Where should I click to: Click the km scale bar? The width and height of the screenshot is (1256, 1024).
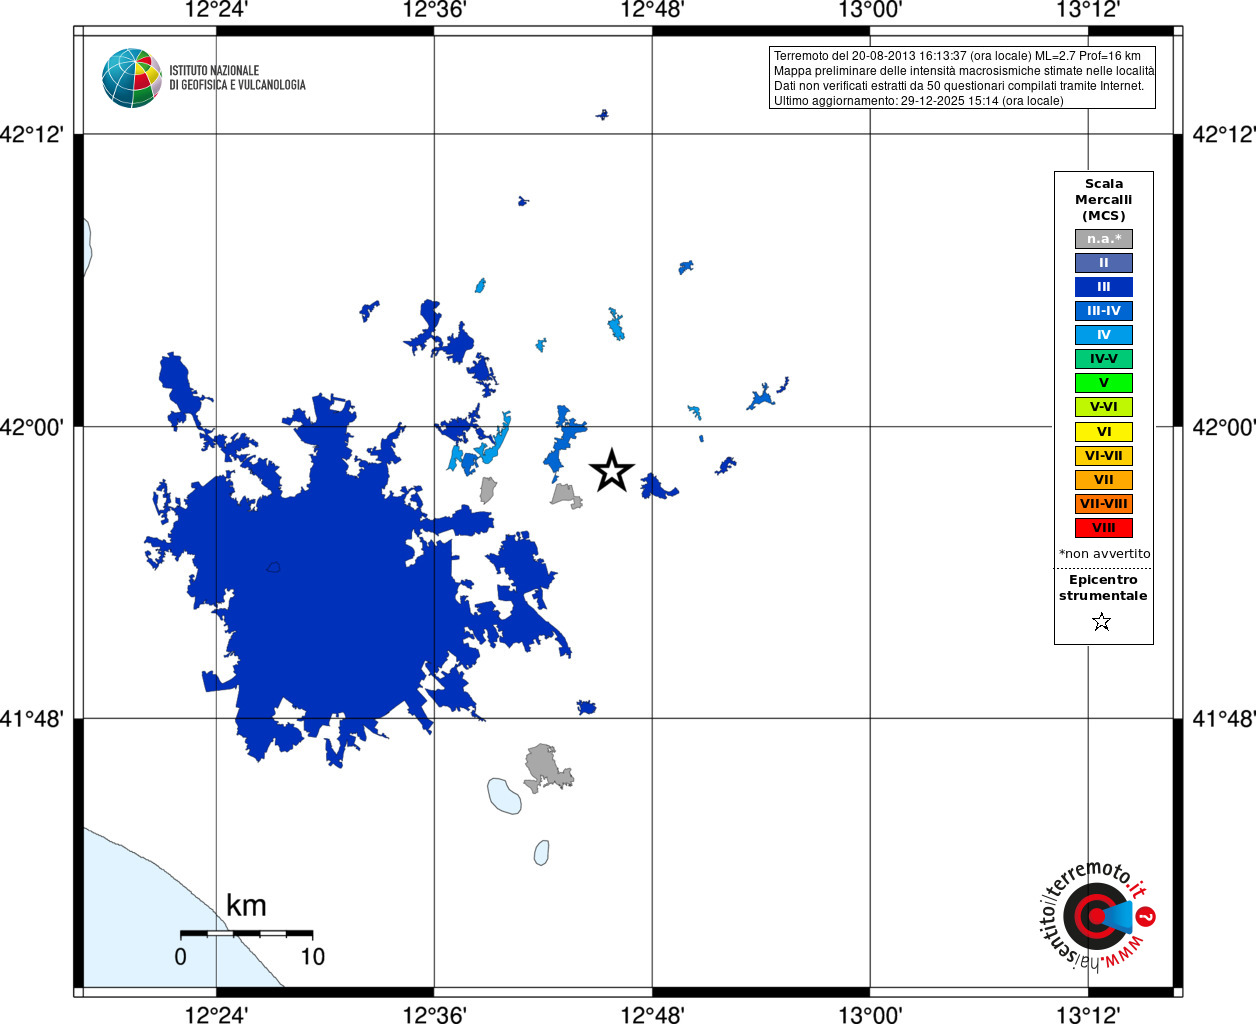[x=246, y=933]
